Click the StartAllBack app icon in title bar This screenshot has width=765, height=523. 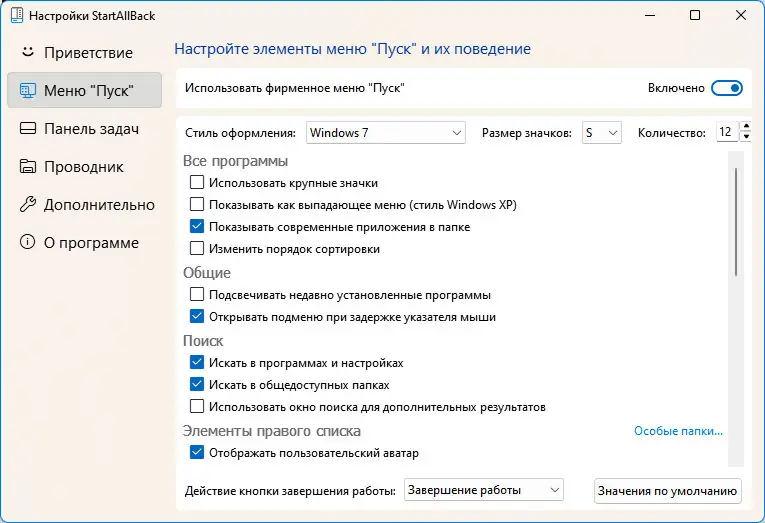click(x=16, y=16)
